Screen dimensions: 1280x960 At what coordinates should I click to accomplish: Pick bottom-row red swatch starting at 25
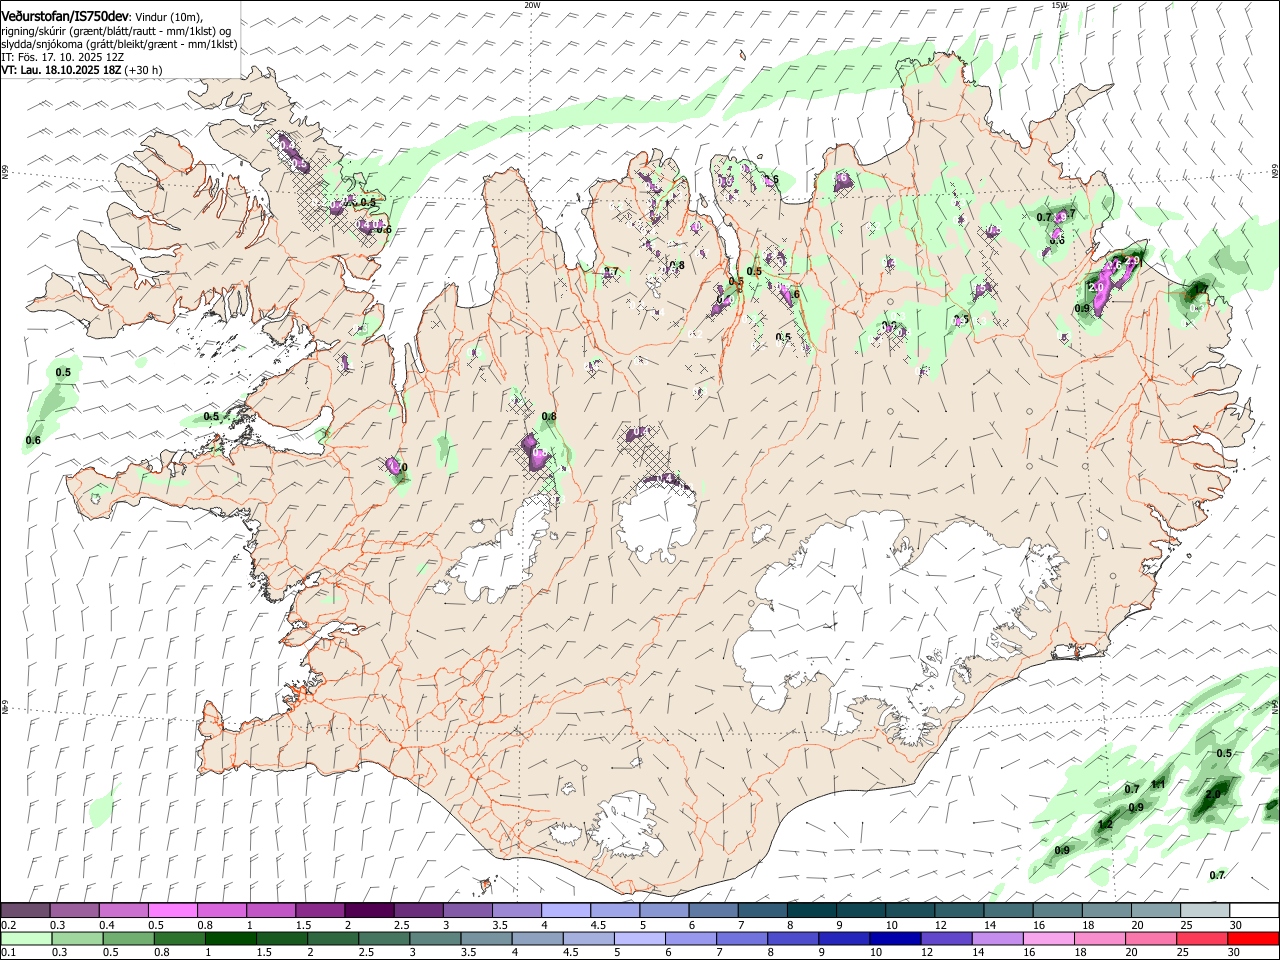tap(1202, 938)
